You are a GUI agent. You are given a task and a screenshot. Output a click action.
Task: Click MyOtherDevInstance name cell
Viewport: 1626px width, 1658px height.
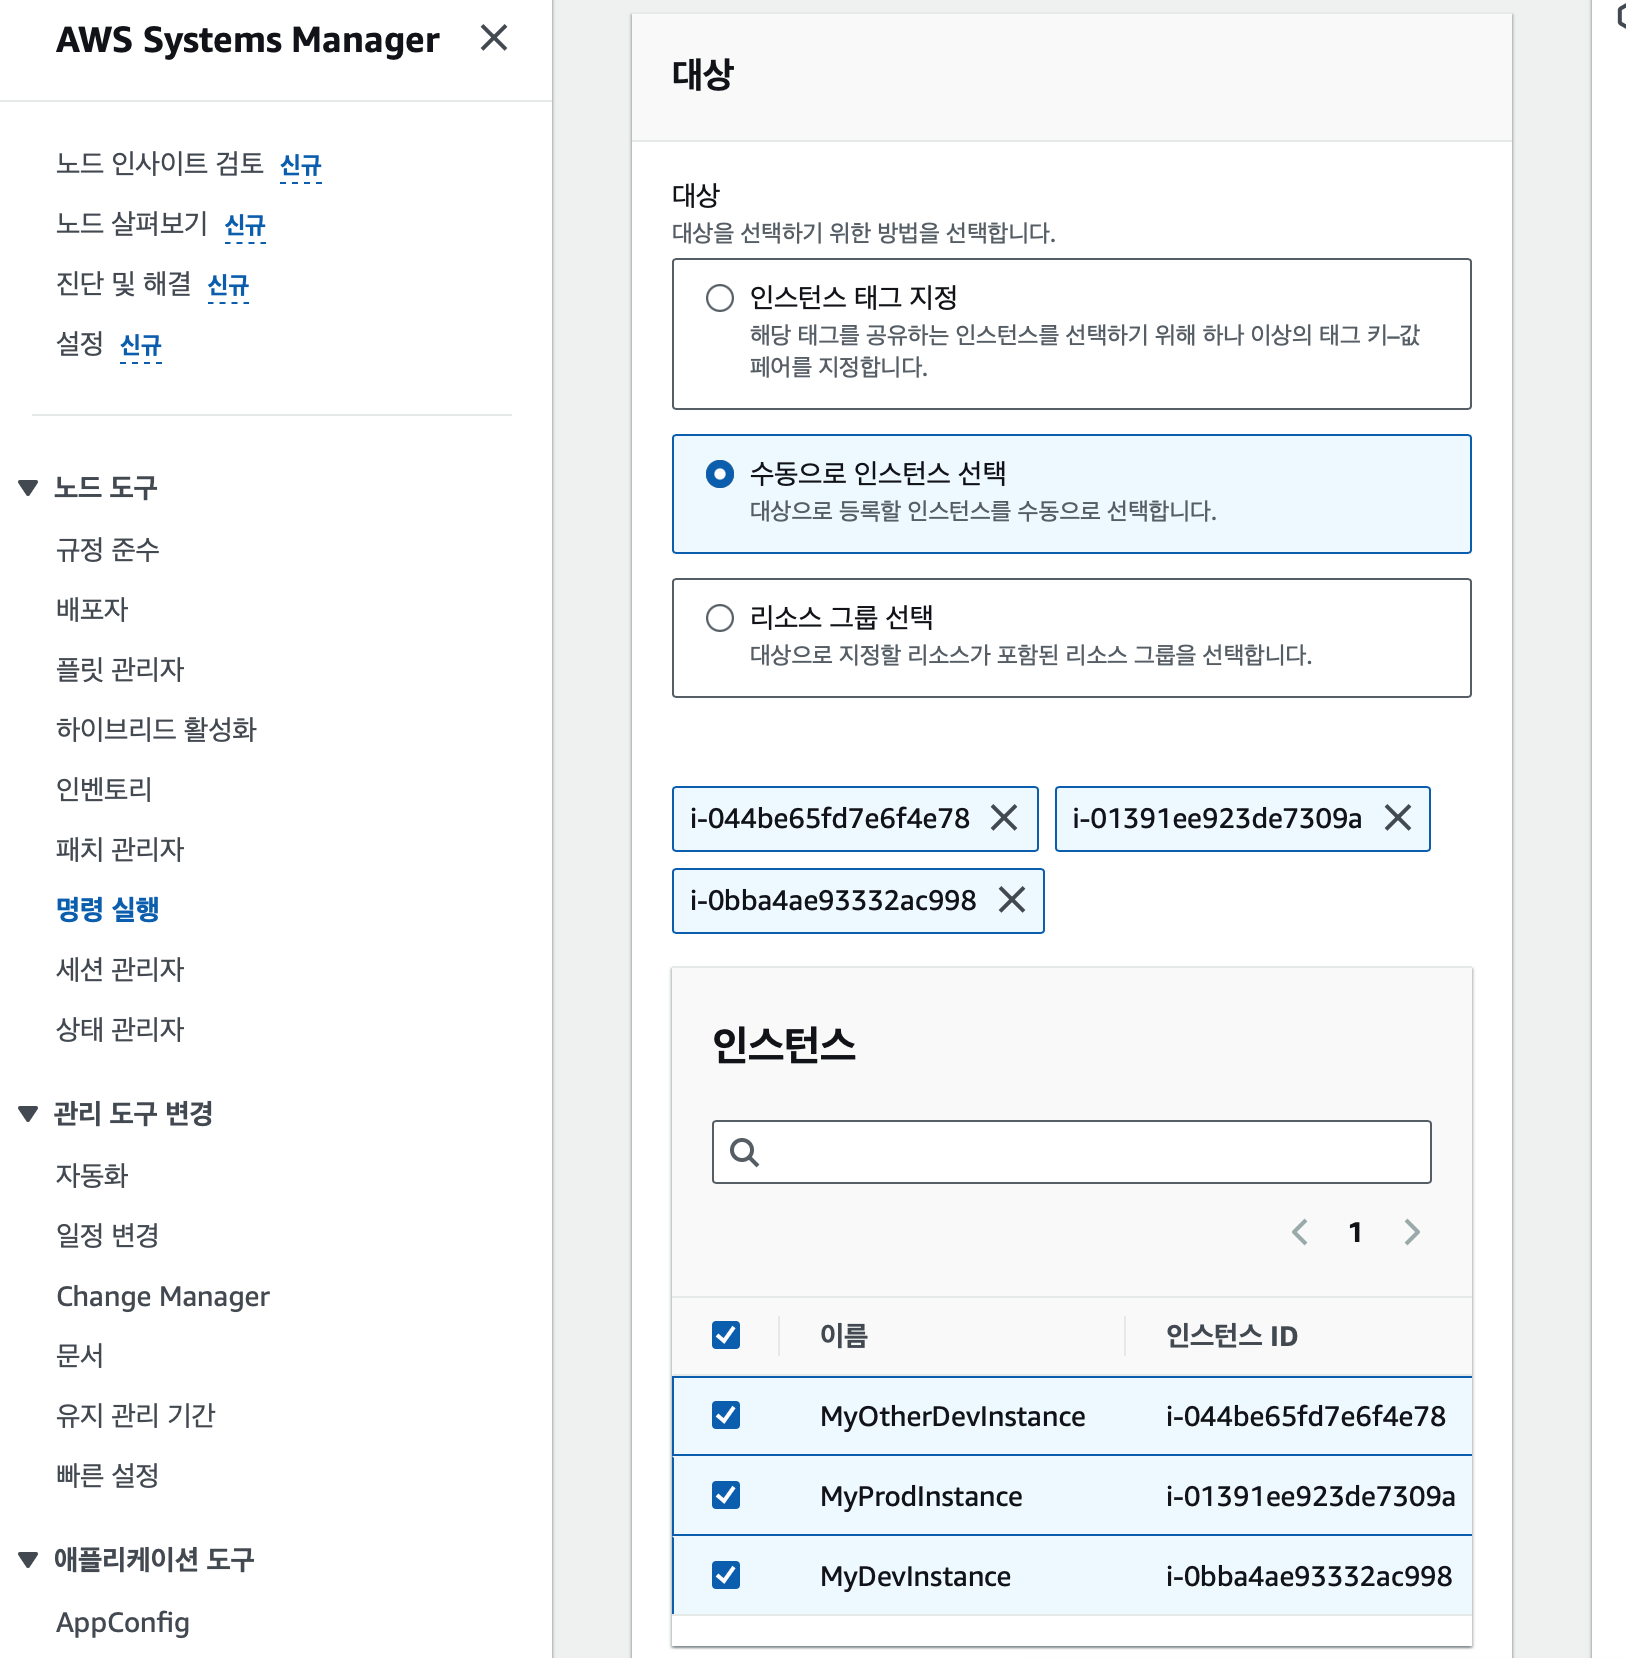pos(953,1416)
